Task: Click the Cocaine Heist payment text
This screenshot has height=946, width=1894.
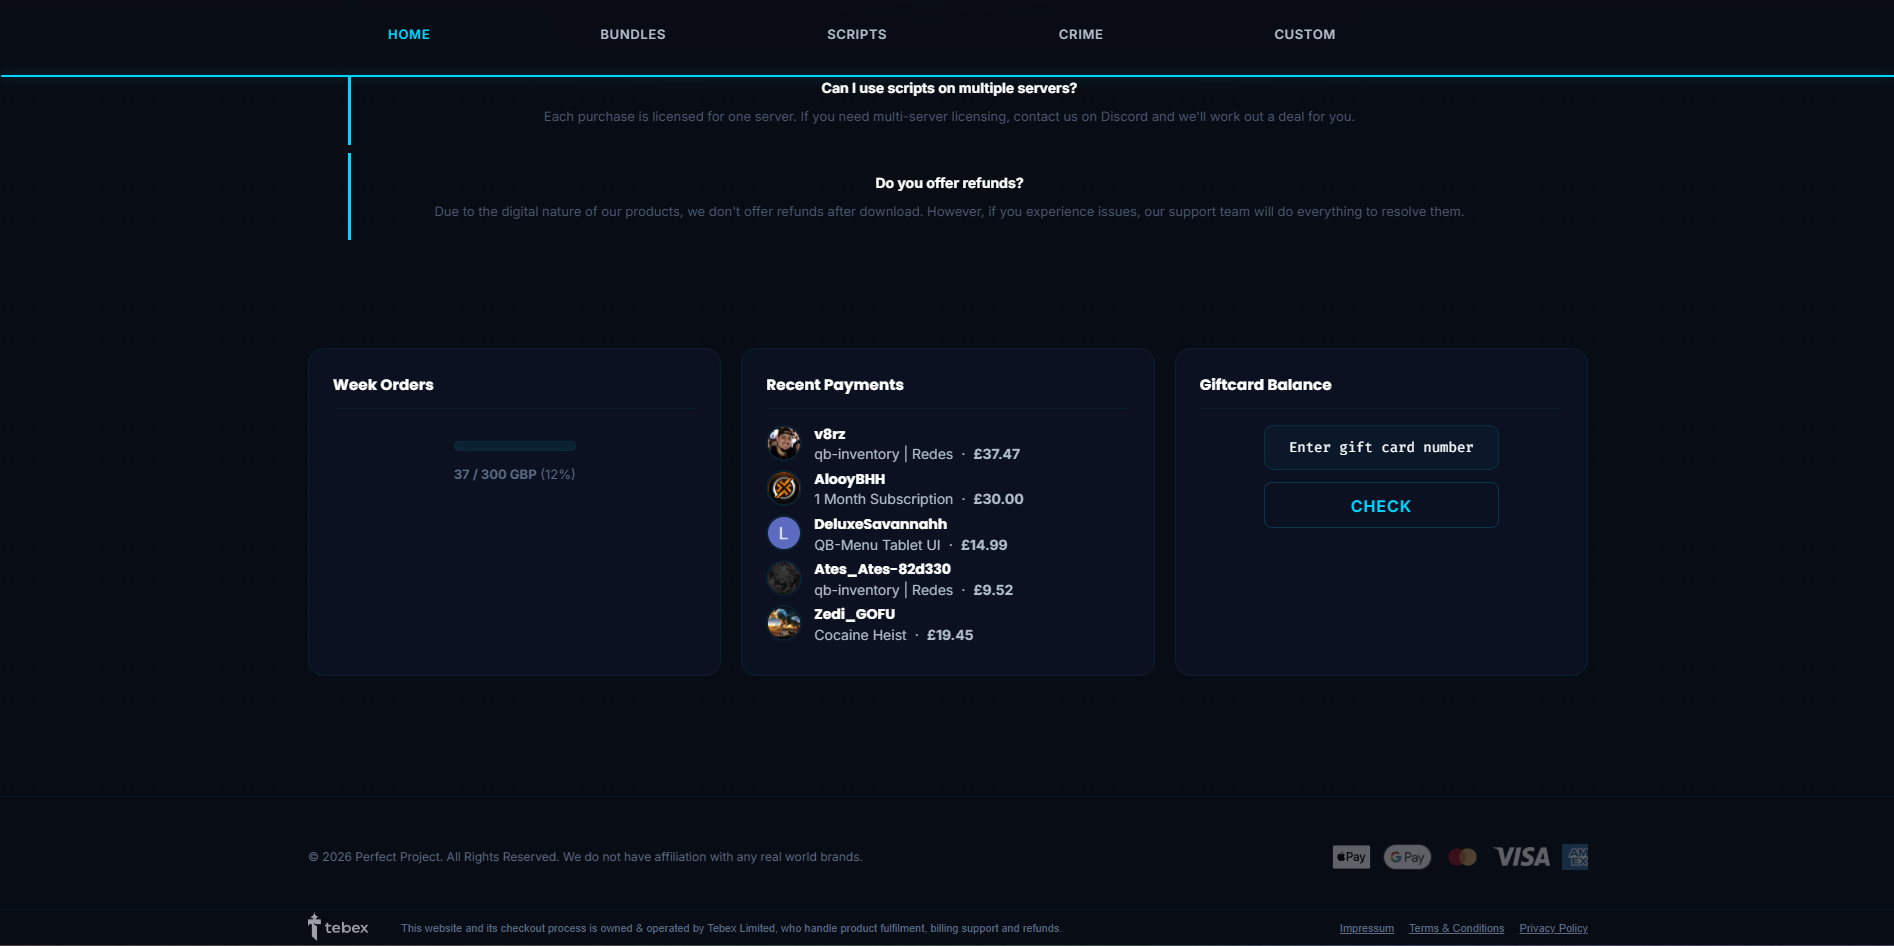Action: 861,635
